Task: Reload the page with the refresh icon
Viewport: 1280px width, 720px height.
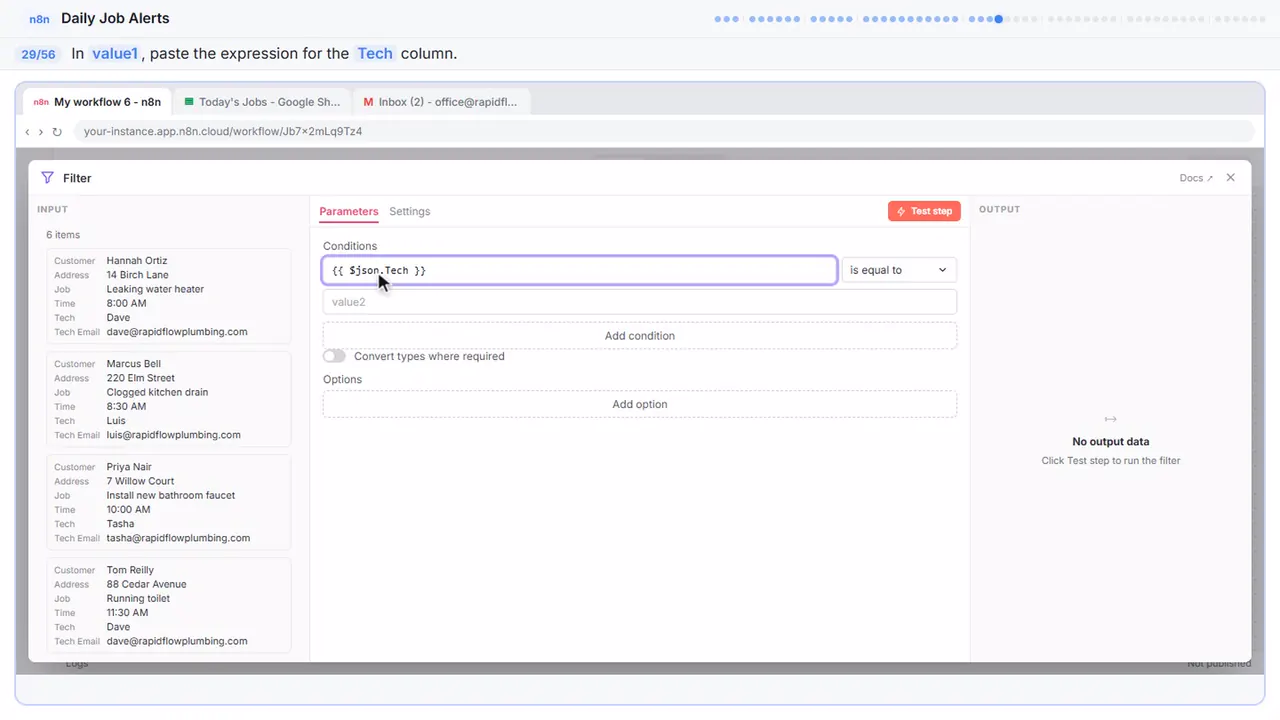Action: 57,131
